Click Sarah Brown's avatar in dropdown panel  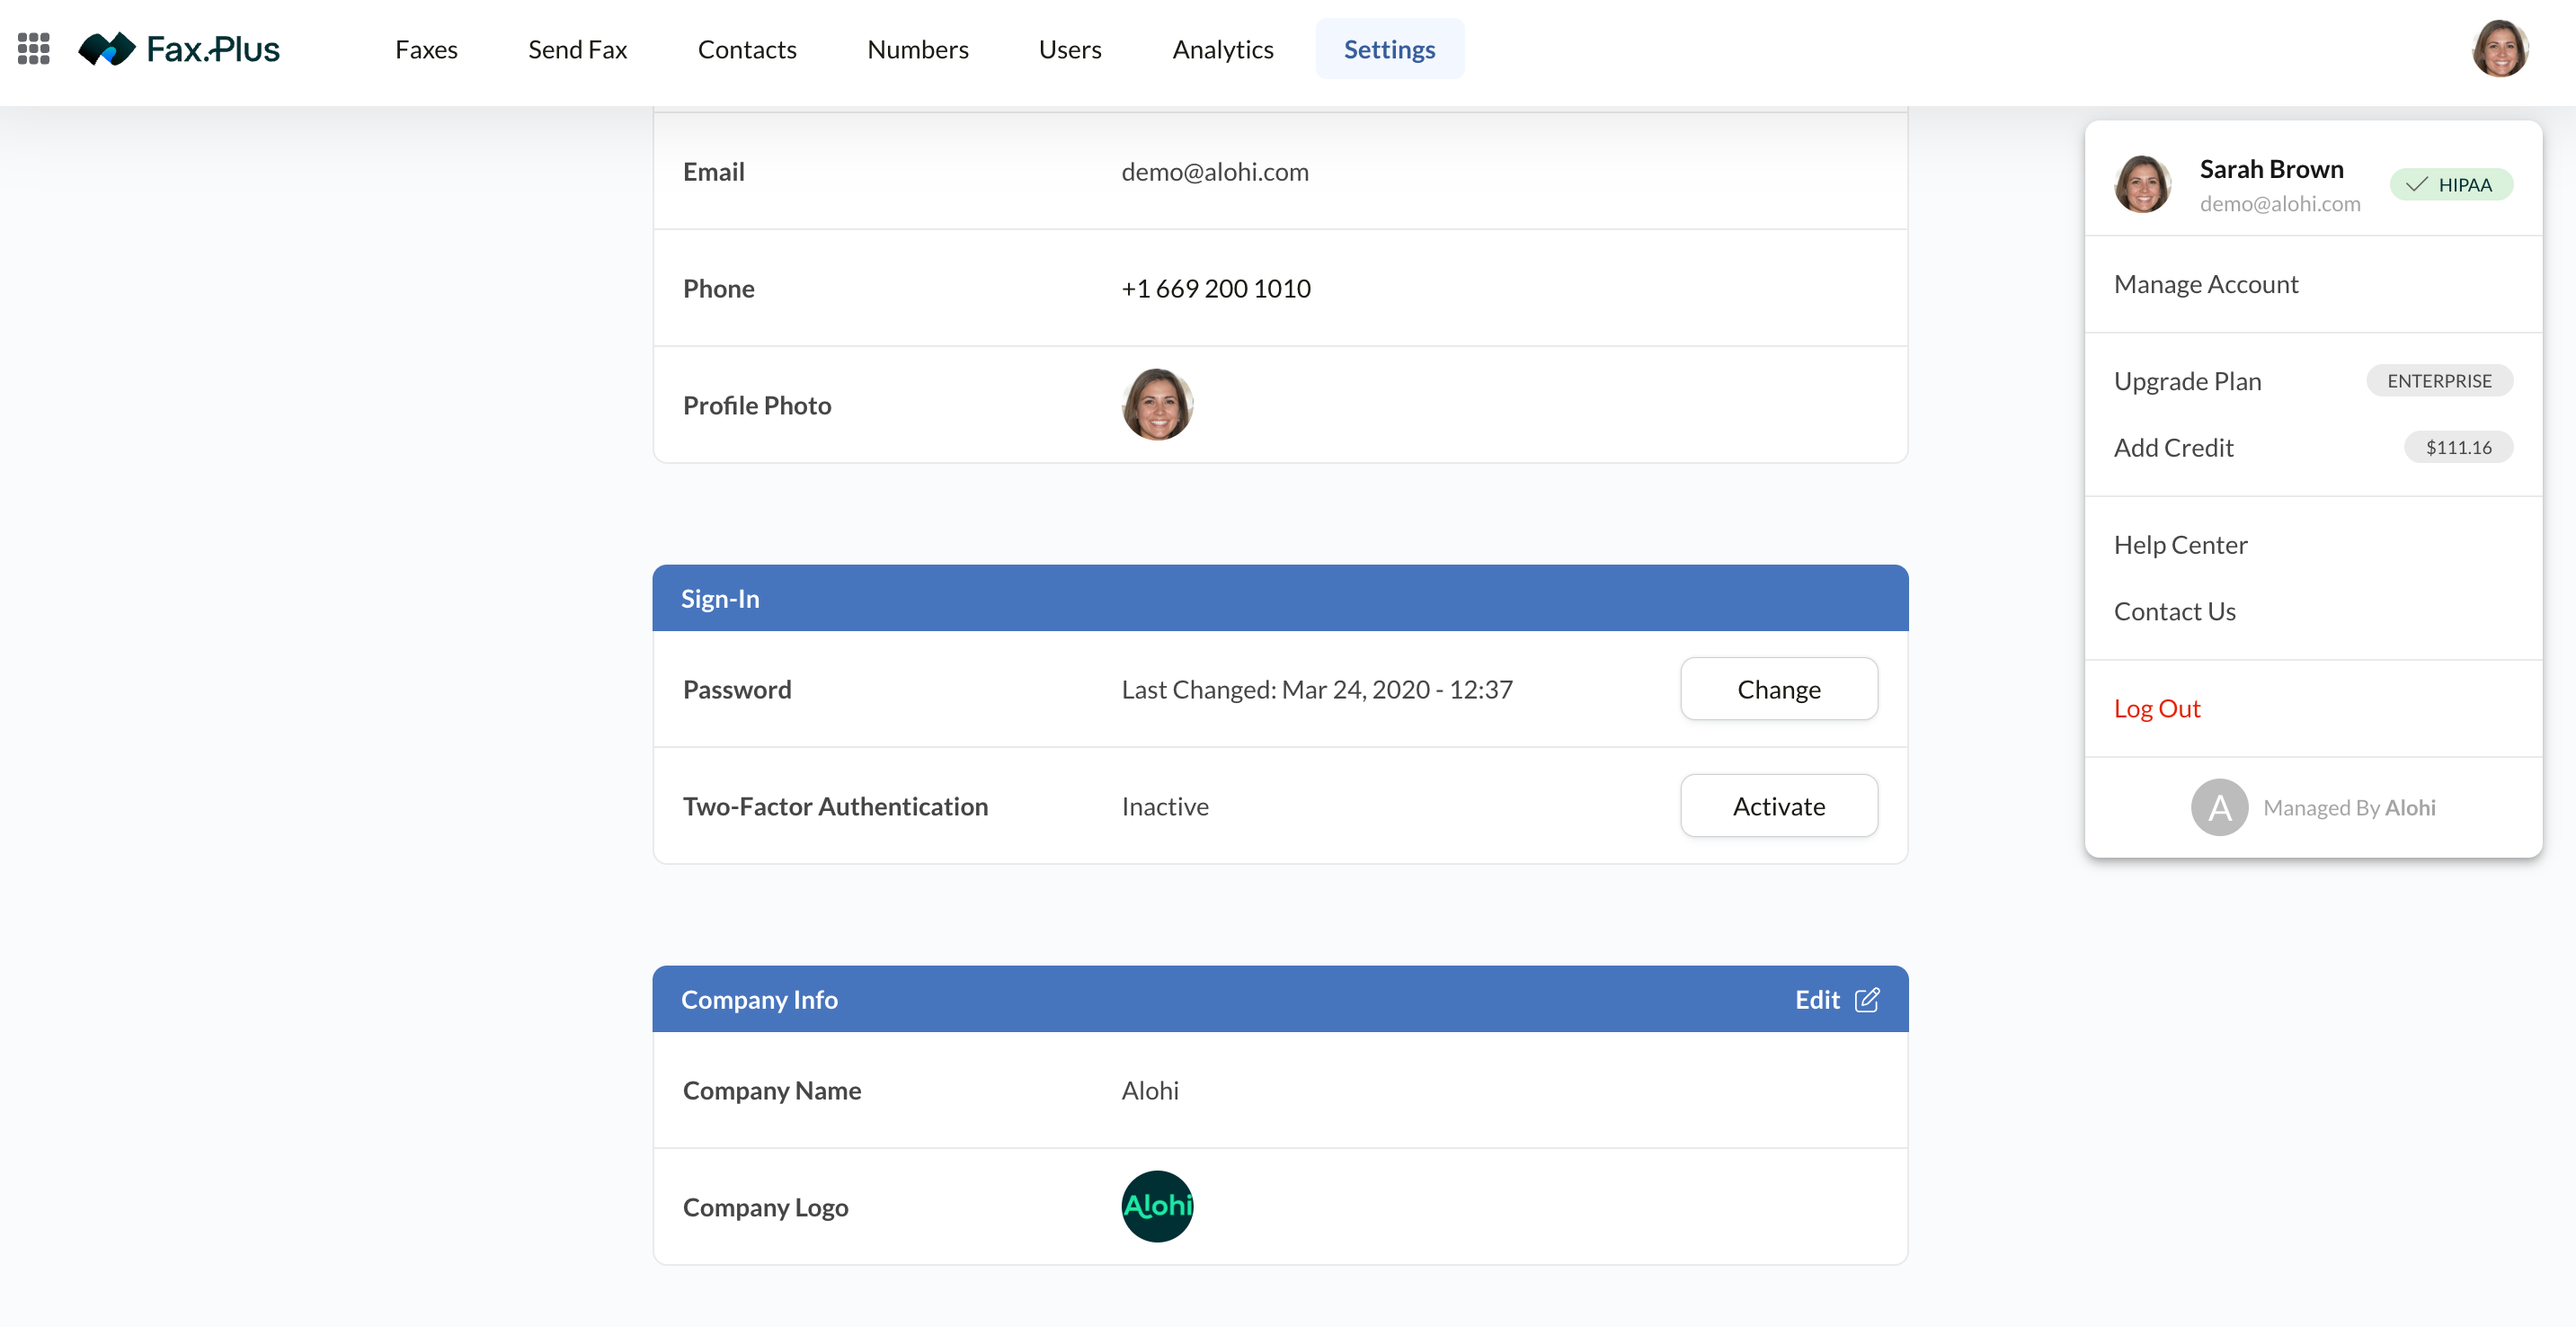(2142, 184)
